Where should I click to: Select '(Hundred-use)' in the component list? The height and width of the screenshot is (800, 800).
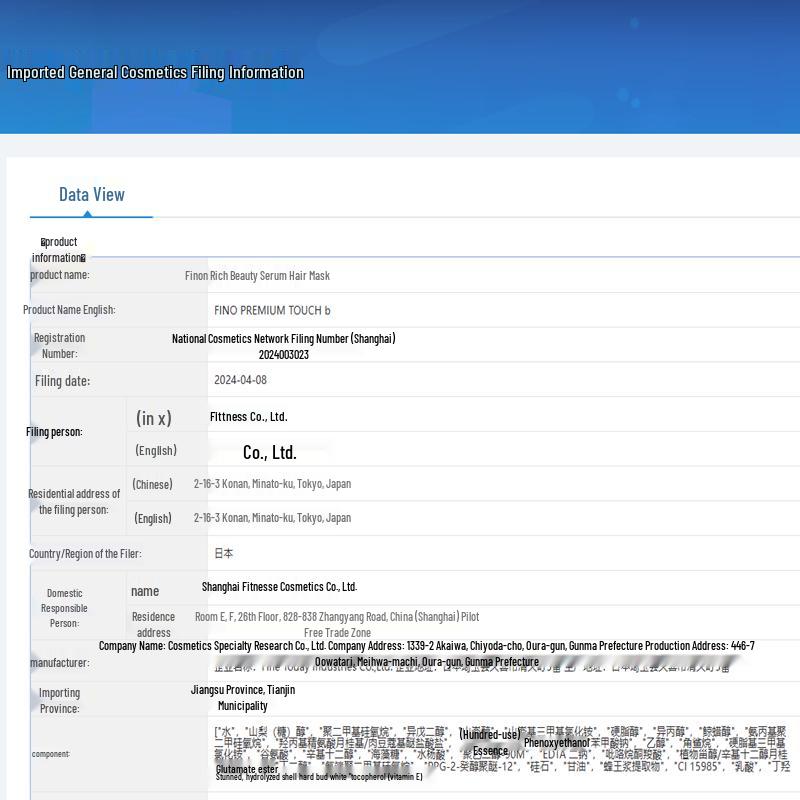pos(490,734)
